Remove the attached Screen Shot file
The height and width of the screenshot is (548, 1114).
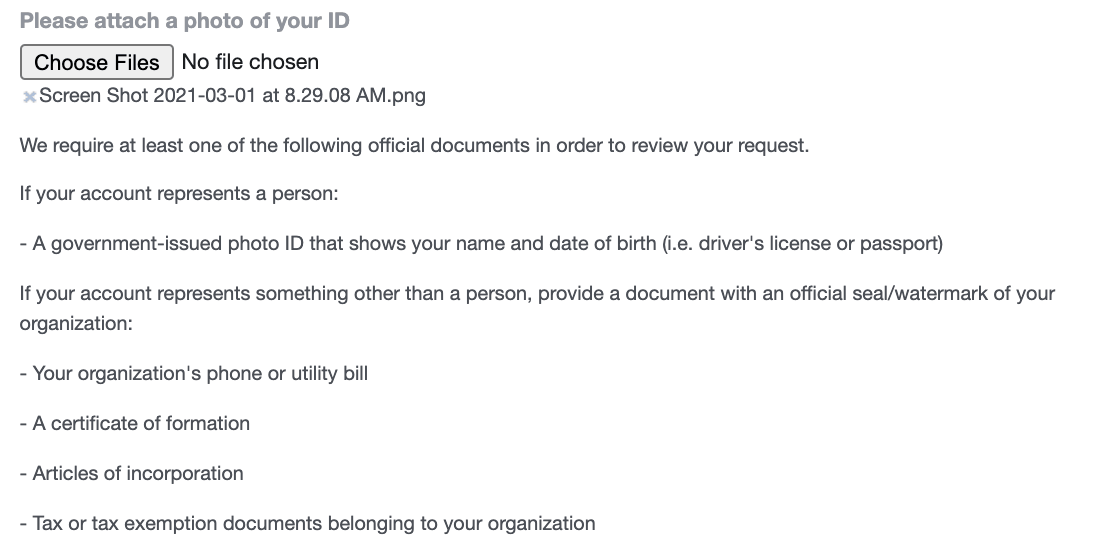29,97
